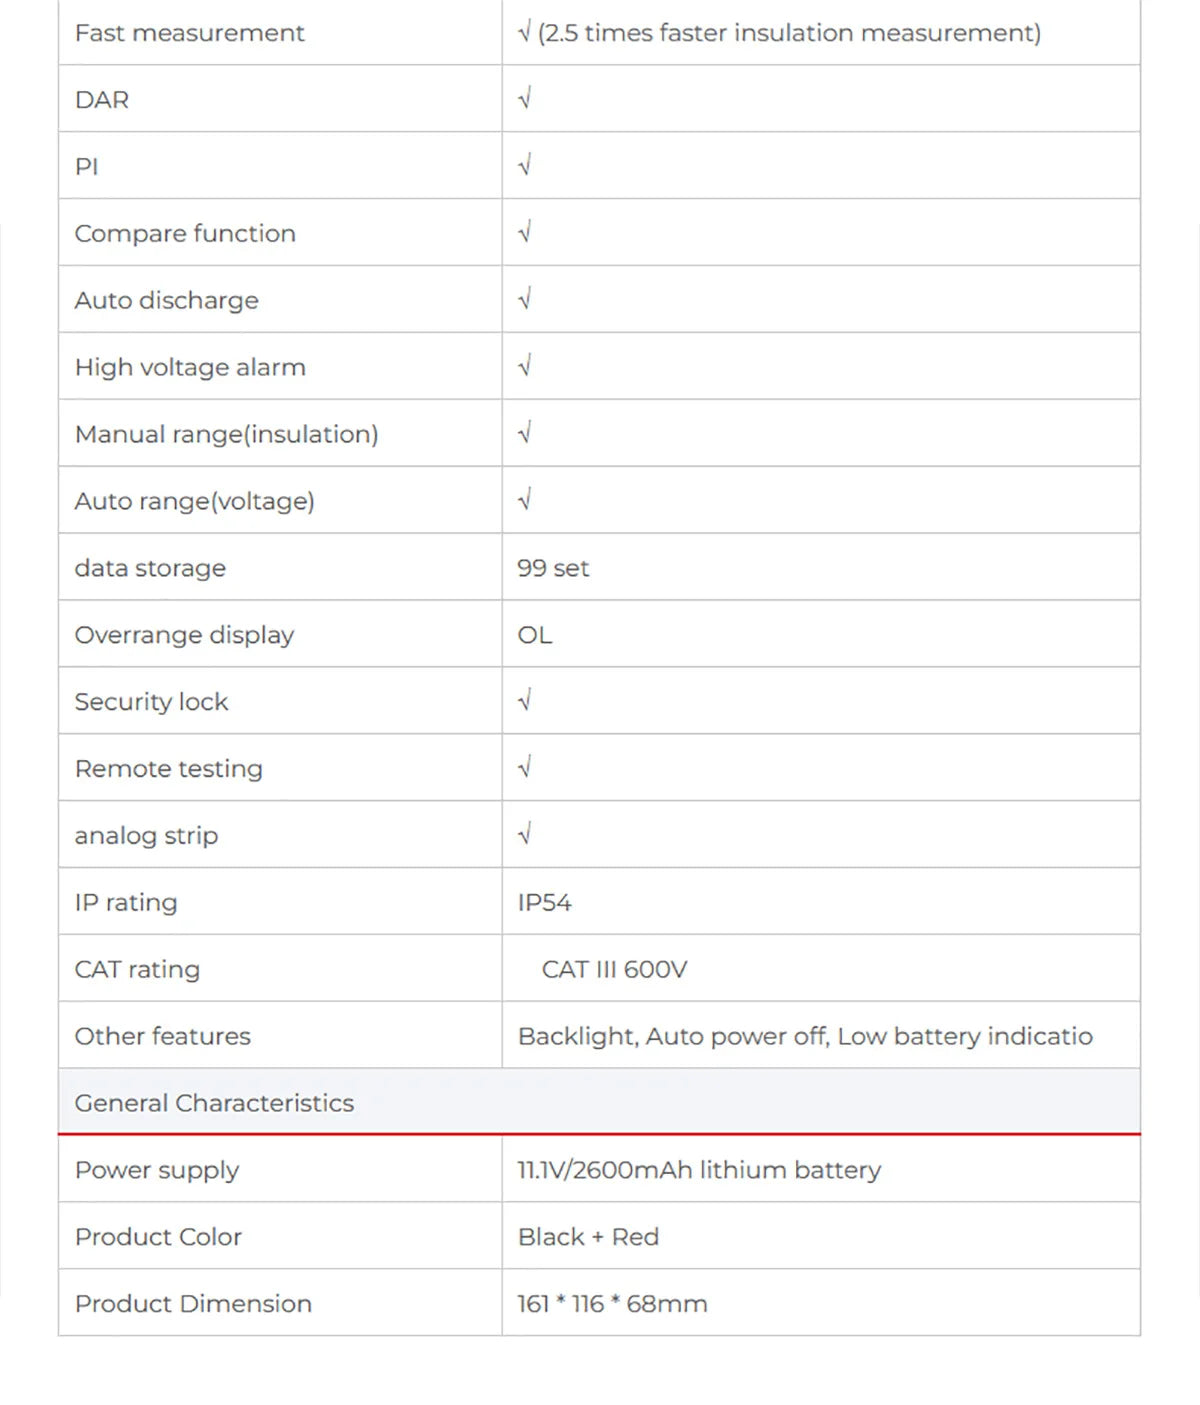
Task: Click the checkmark beside PI
Action: point(525,165)
